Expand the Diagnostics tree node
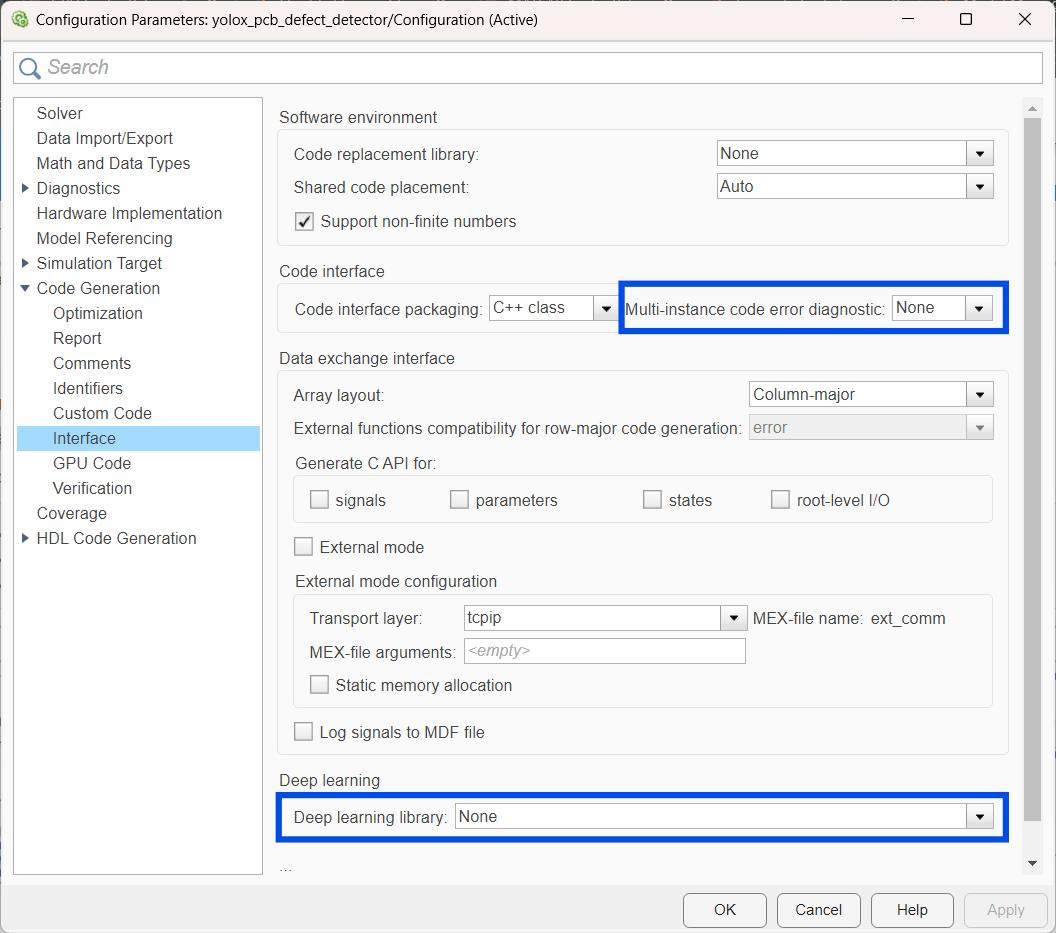Image resolution: width=1056 pixels, height=933 pixels. point(25,188)
